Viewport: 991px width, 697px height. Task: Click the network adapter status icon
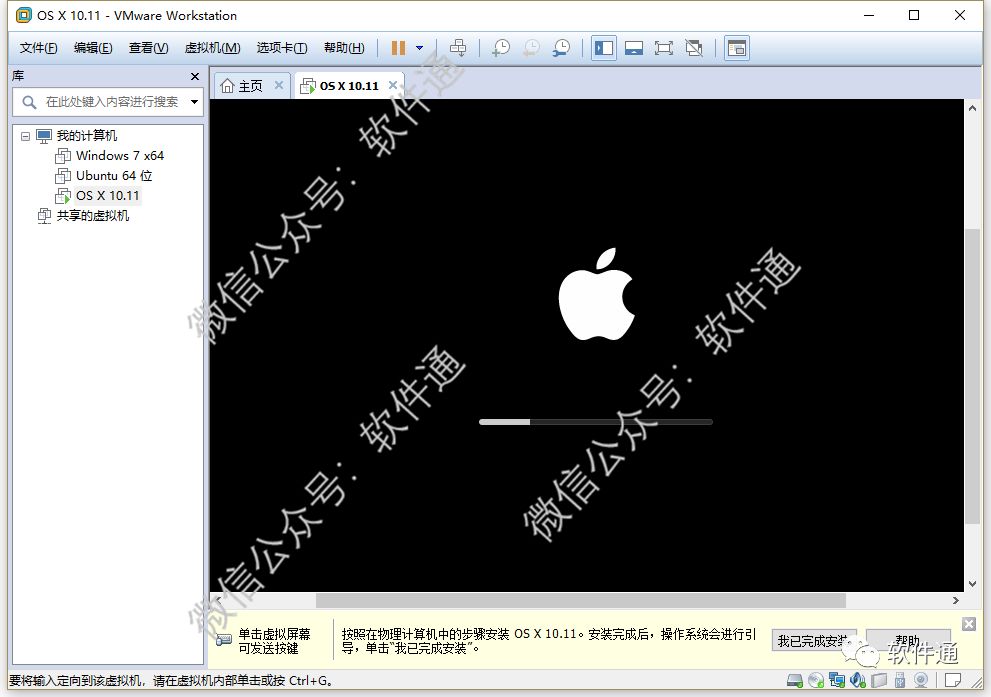[x=837, y=681]
